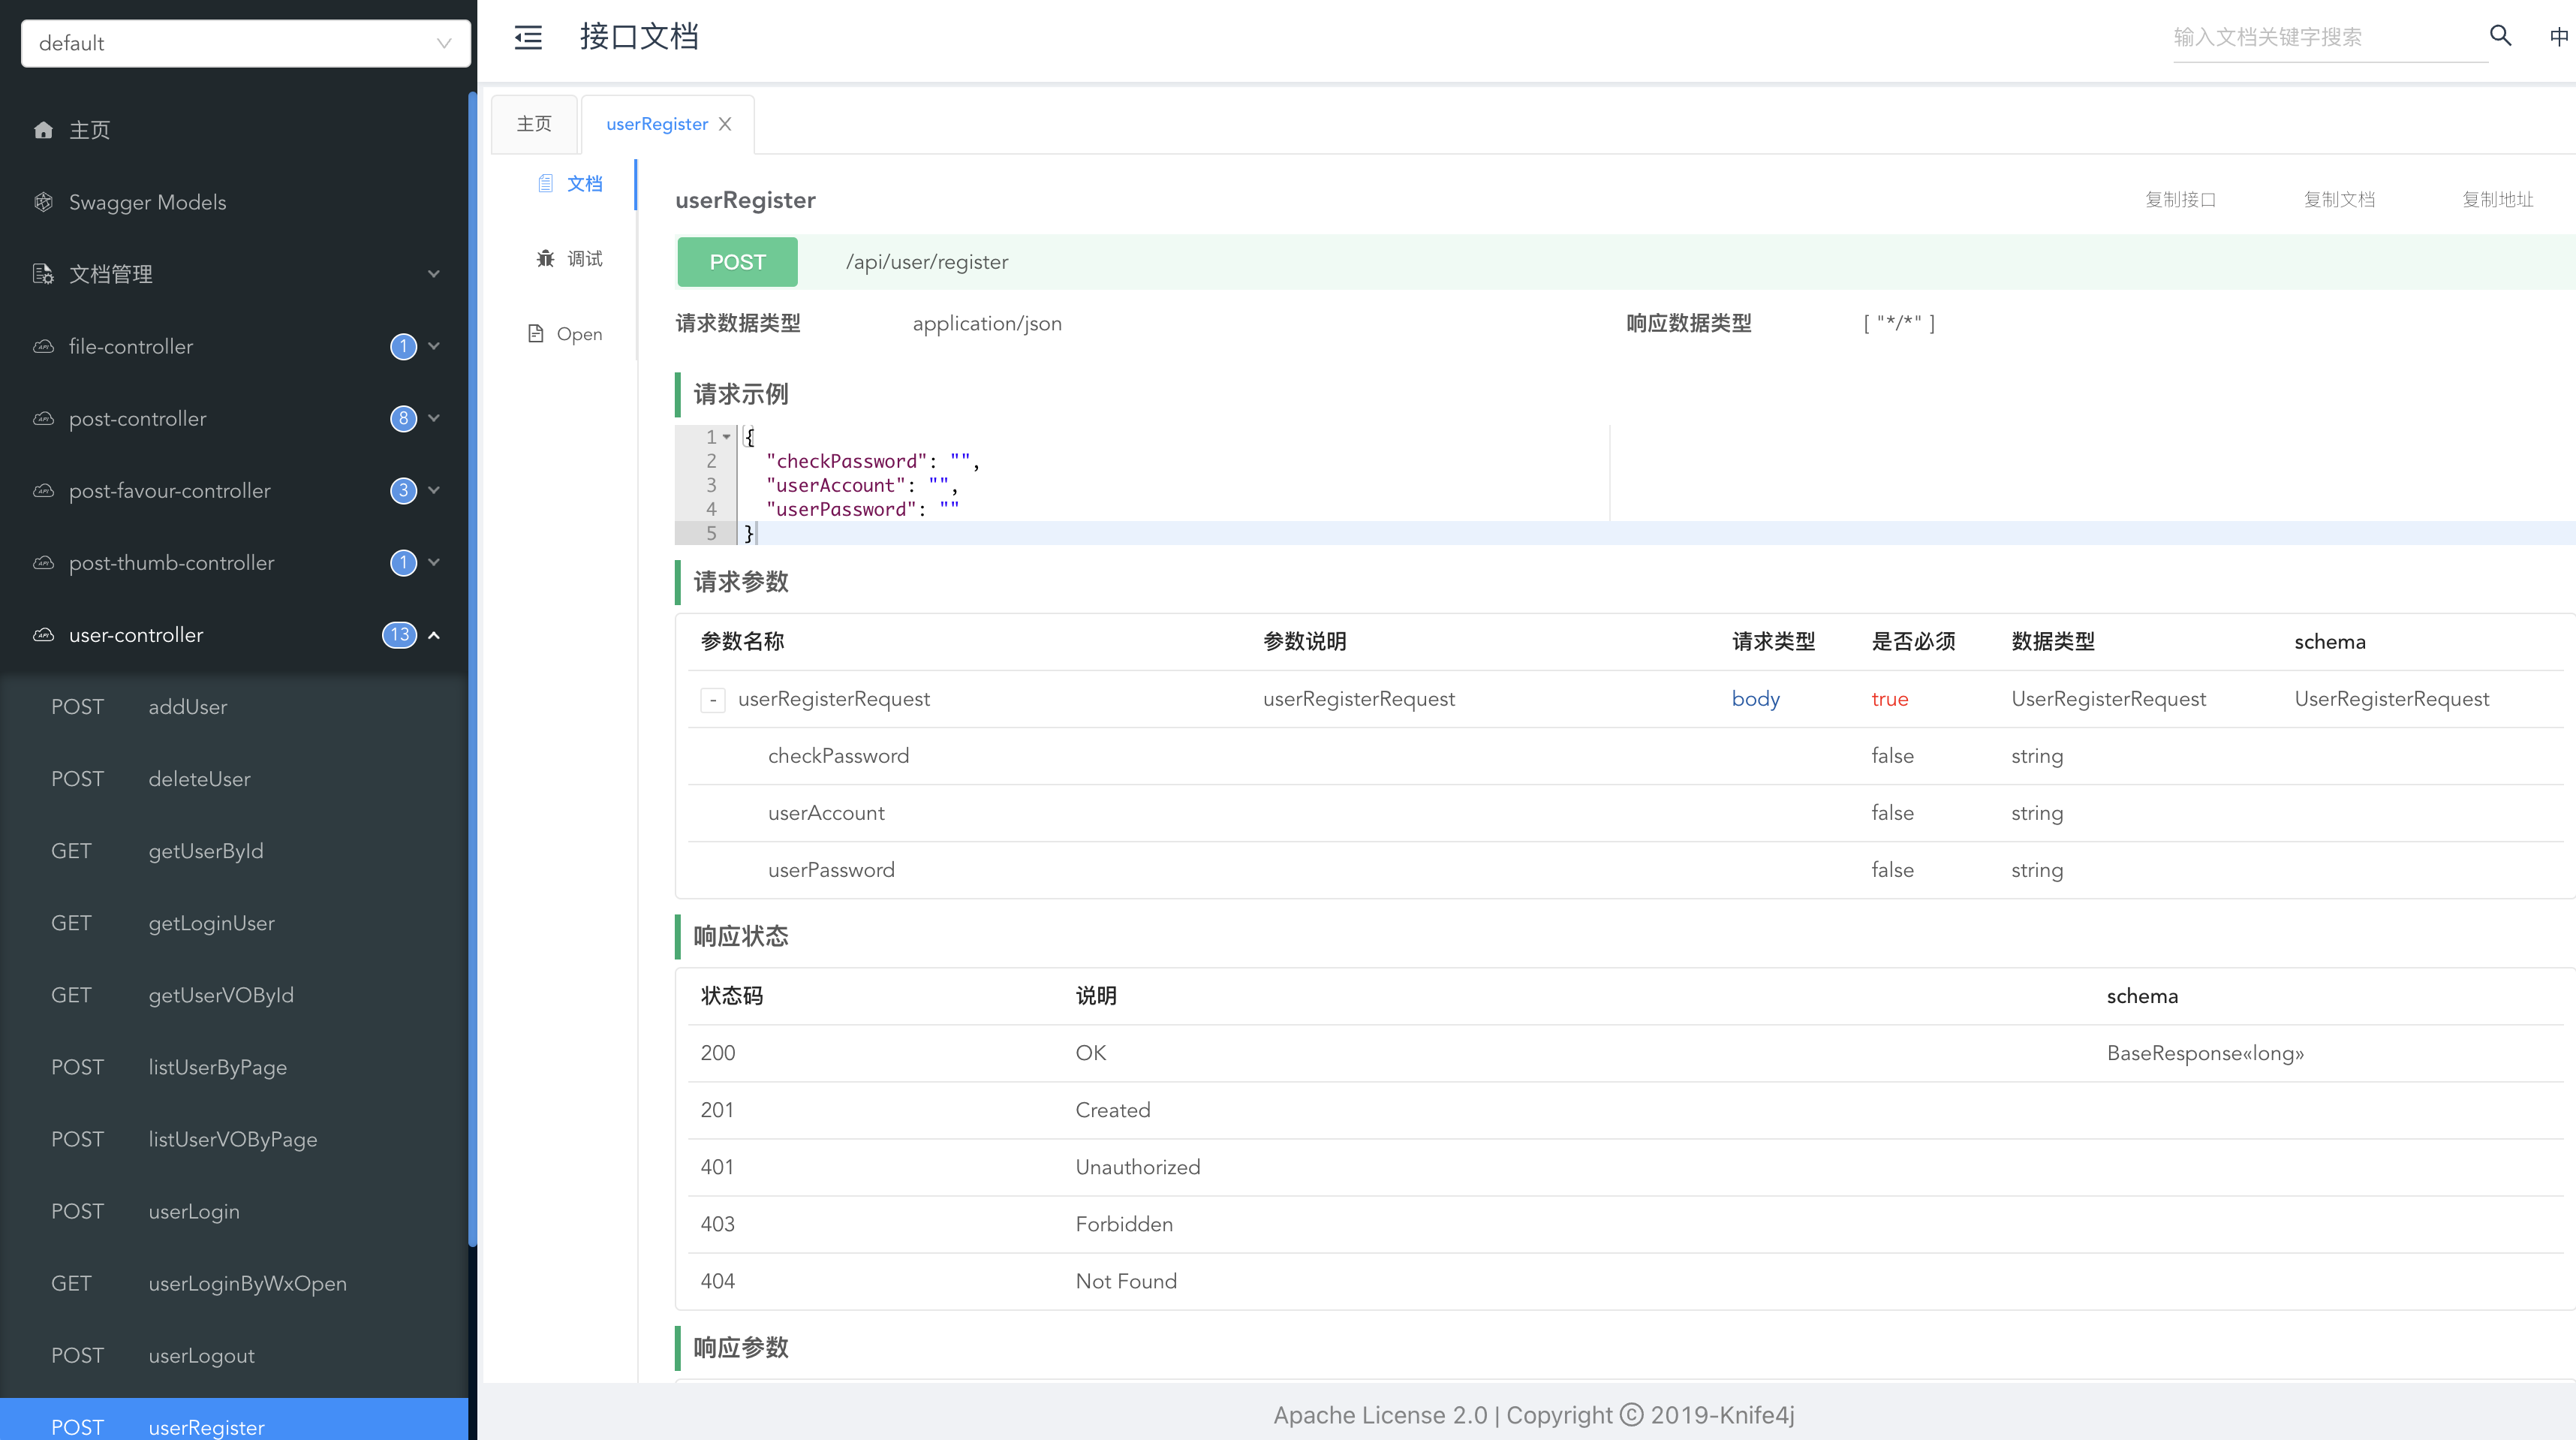
Task: Click the Open file icon
Action: pos(536,334)
